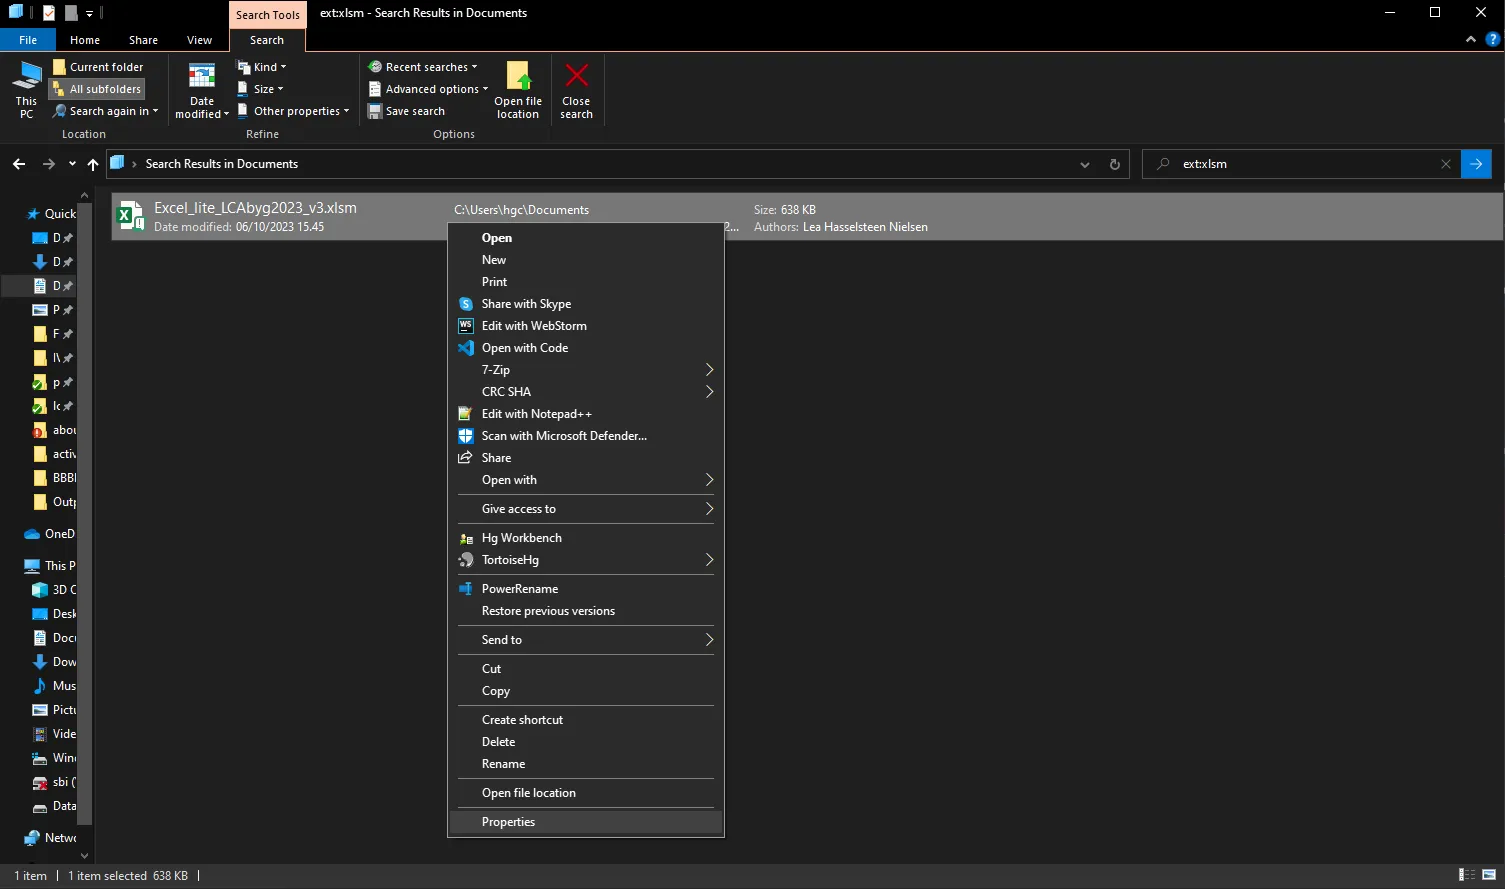
Task: Click the Skype icon in the context menu
Action: point(465,304)
